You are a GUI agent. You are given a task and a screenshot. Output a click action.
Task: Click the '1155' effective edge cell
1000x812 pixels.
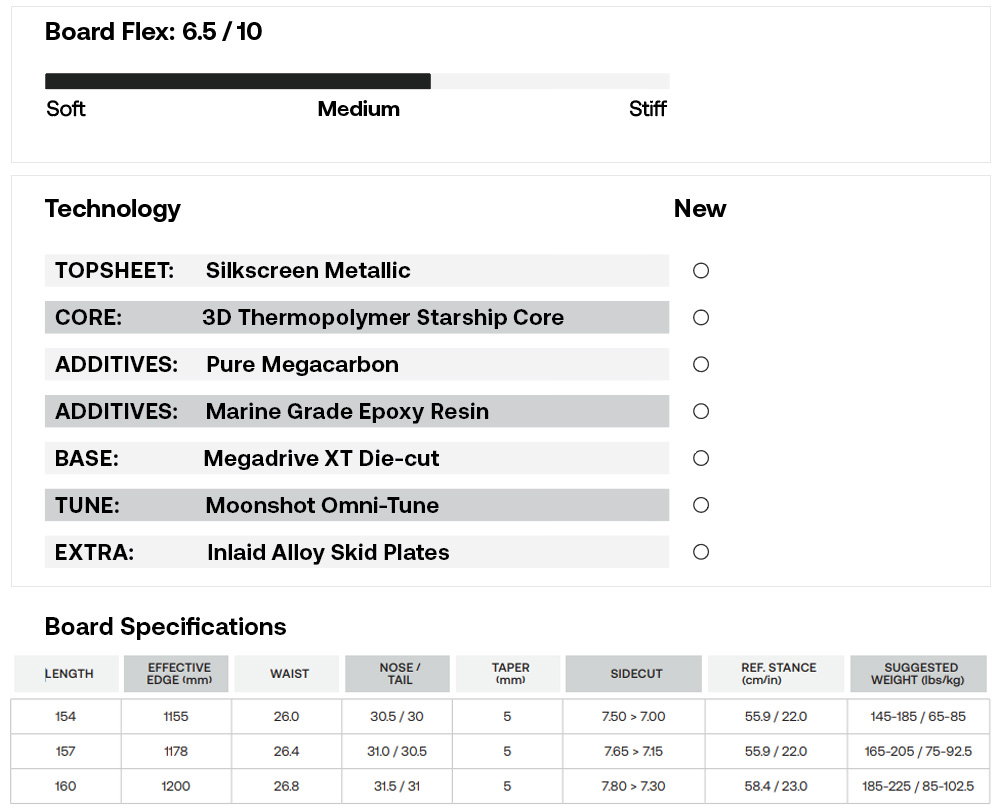(176, 716)
